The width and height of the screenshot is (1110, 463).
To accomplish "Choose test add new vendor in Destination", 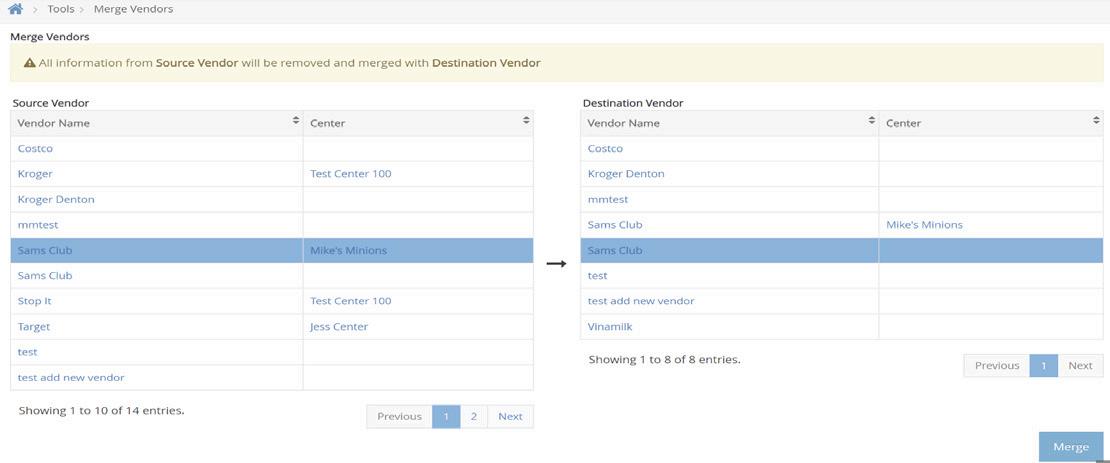I will pos(641,301).
